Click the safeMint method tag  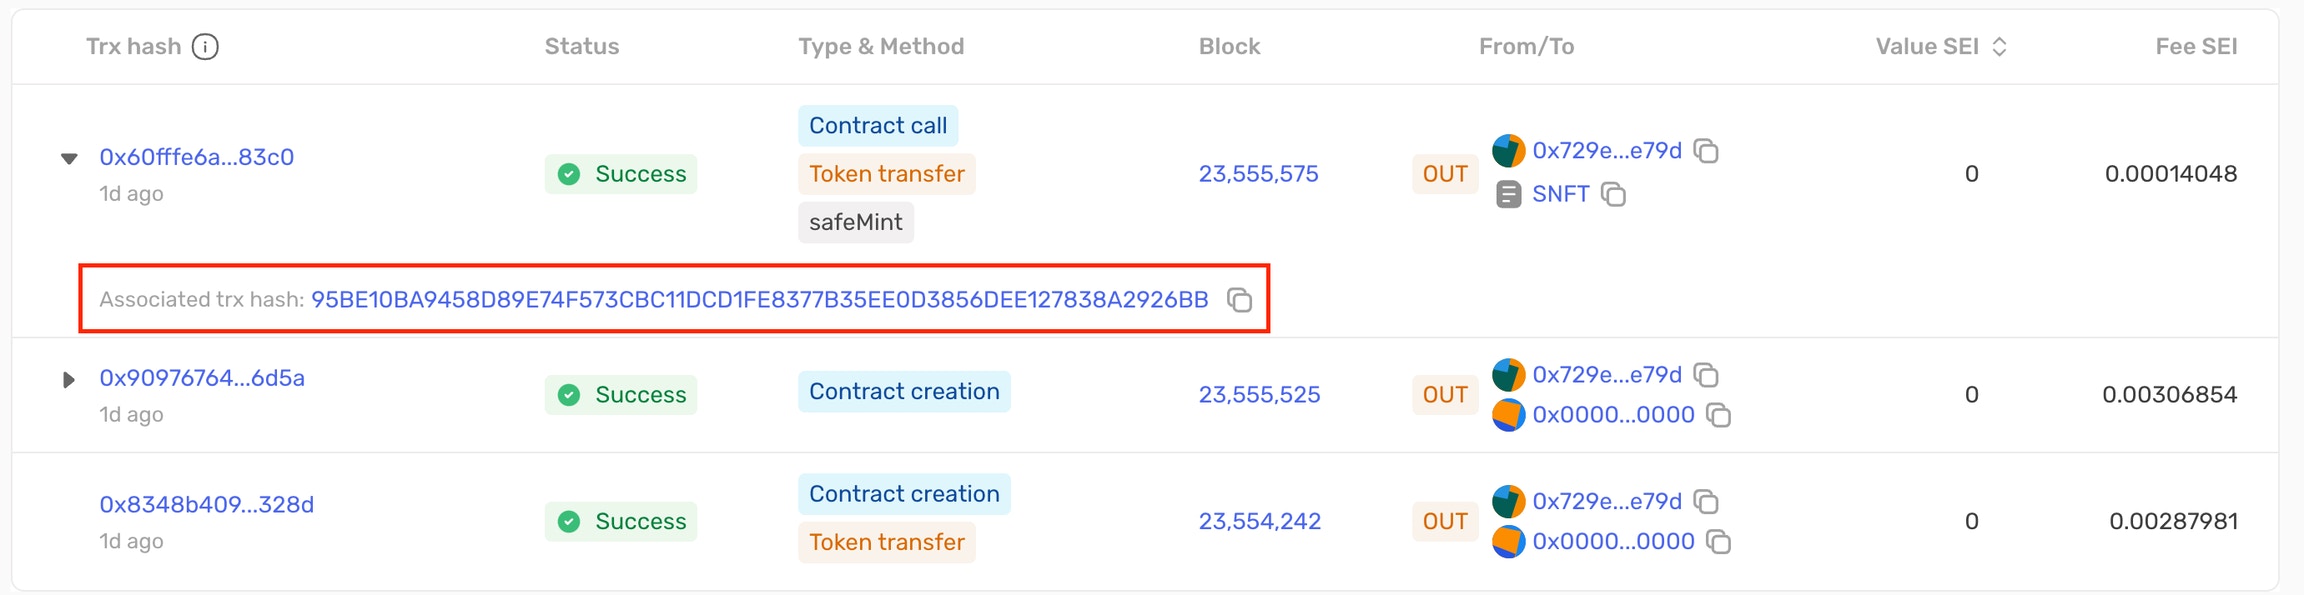coord(856,222)
